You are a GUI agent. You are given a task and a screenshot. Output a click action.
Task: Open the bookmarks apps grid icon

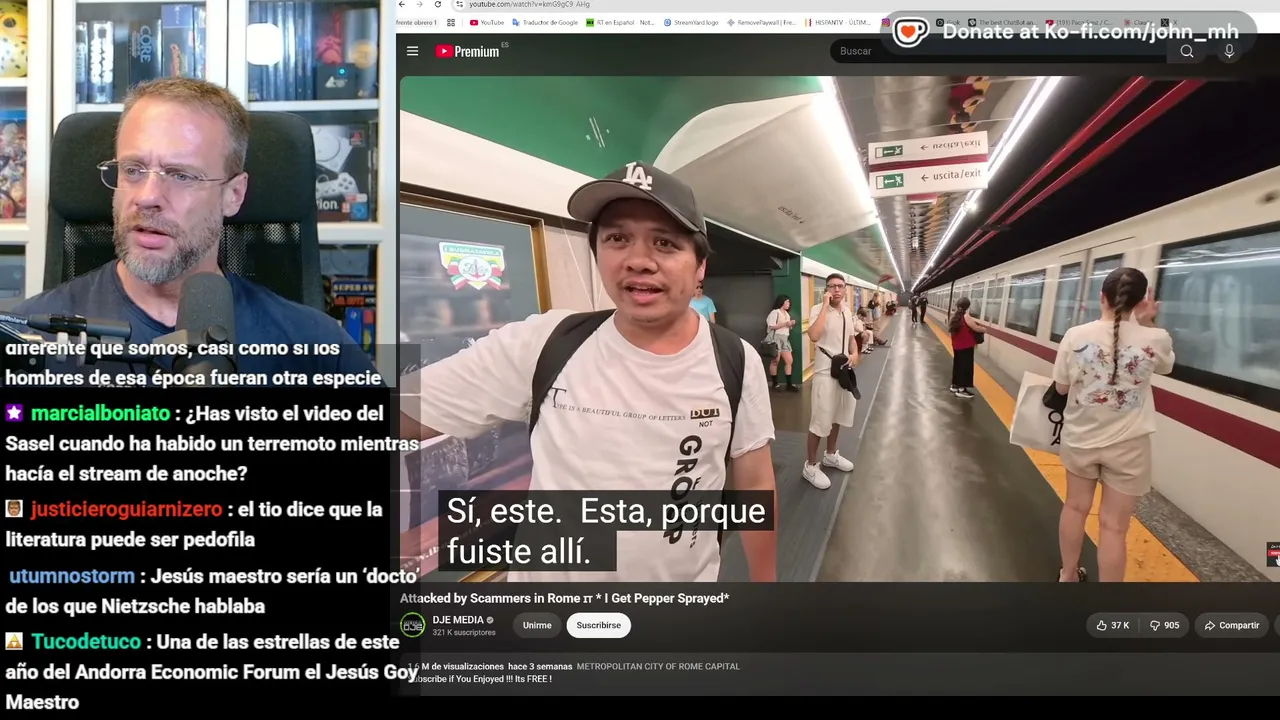(451, 22)
